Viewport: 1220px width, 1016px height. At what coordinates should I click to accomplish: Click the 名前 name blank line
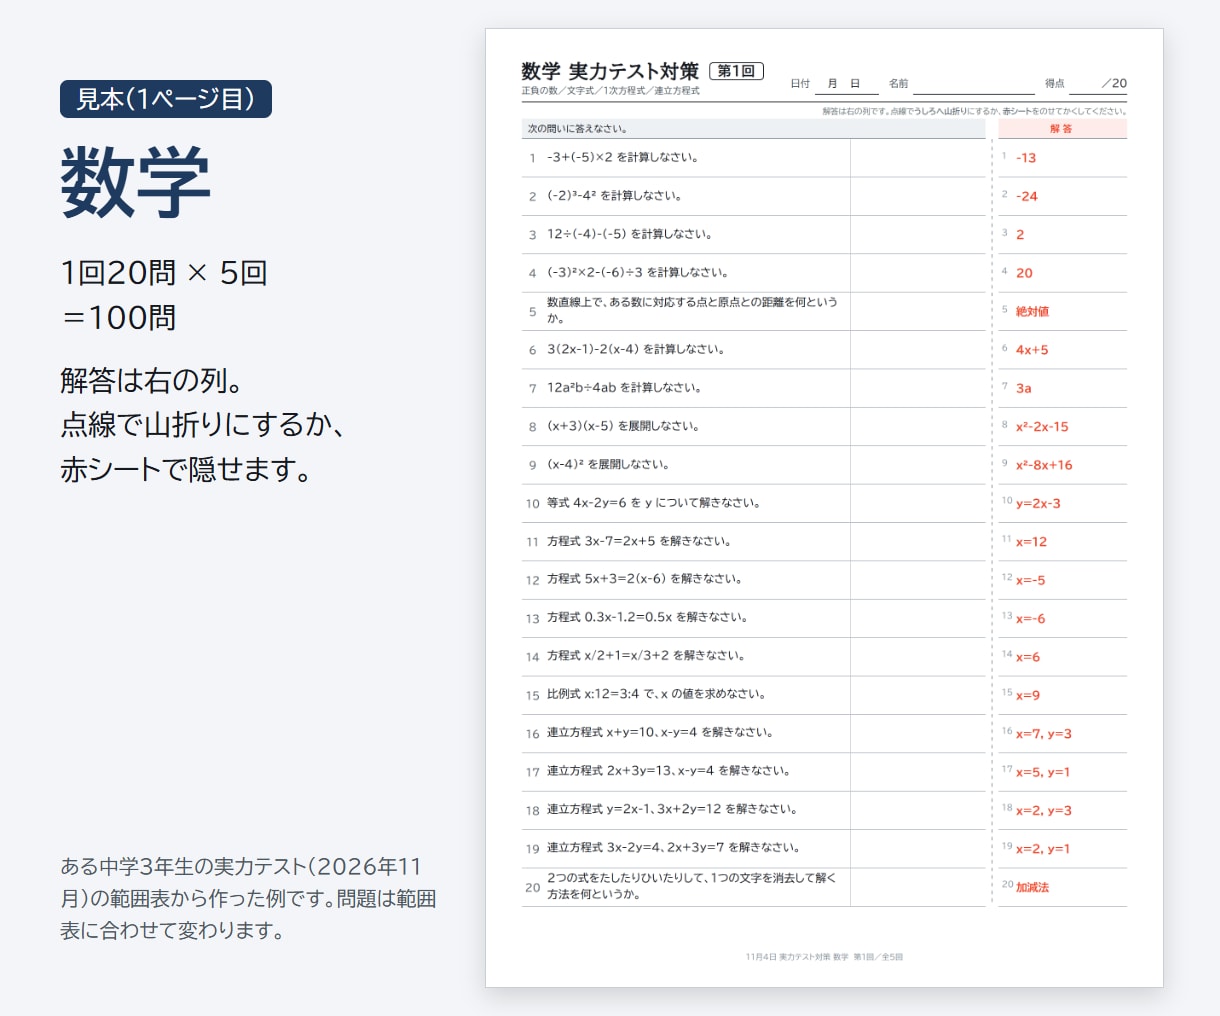coord(974,84)
